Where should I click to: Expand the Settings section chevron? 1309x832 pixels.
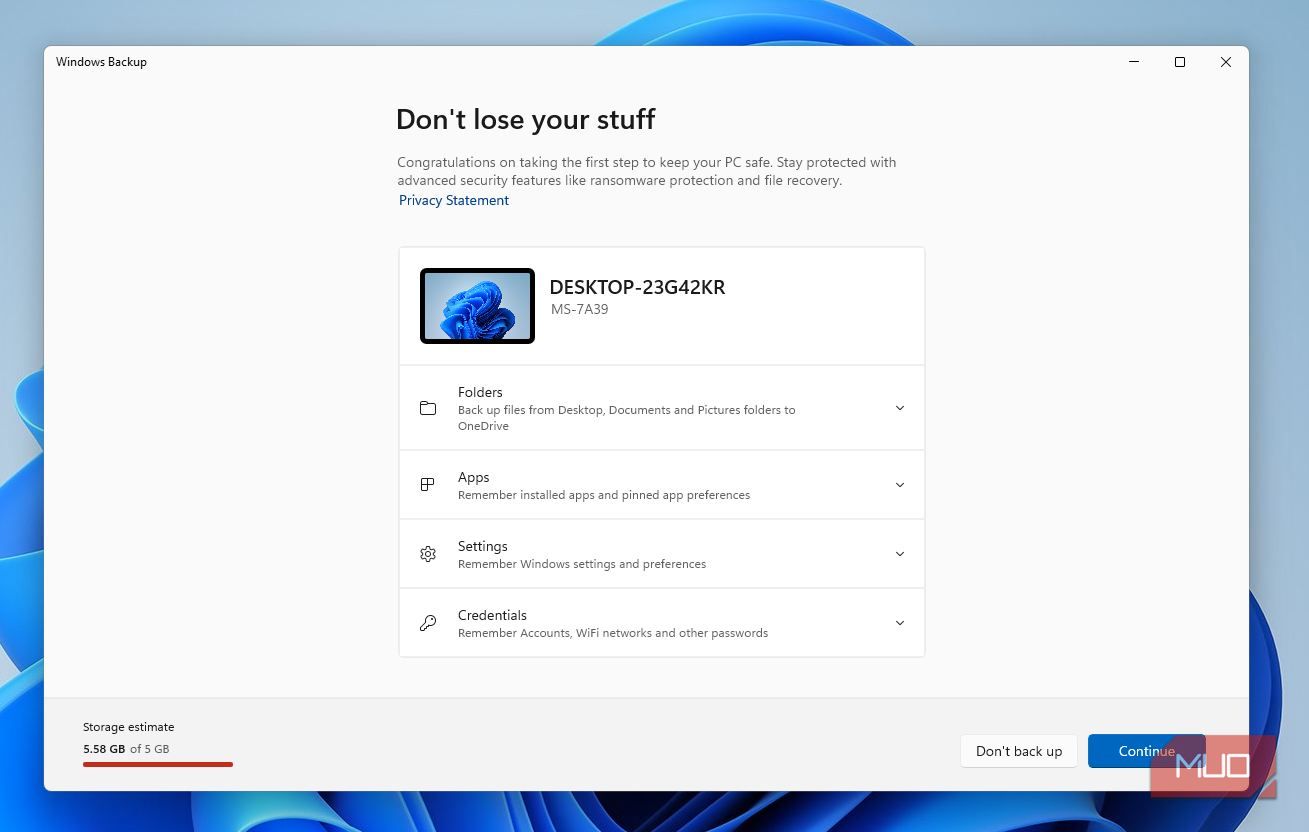pos(899,554)
